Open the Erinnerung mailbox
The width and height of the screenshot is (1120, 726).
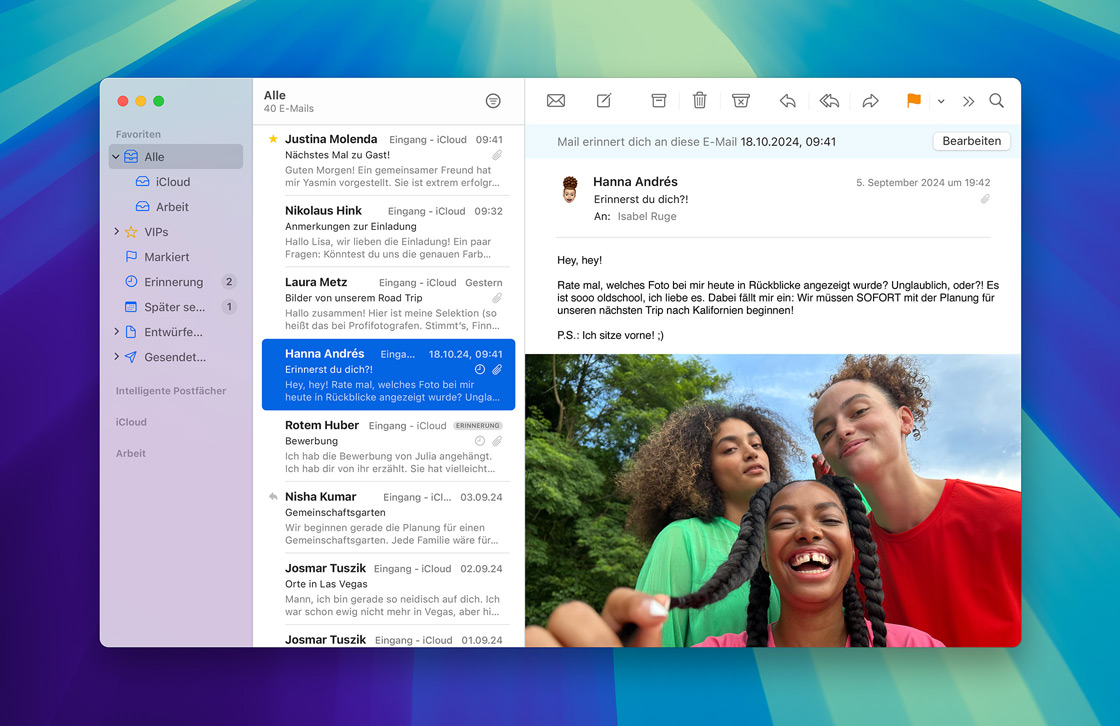tap(173, 282)
